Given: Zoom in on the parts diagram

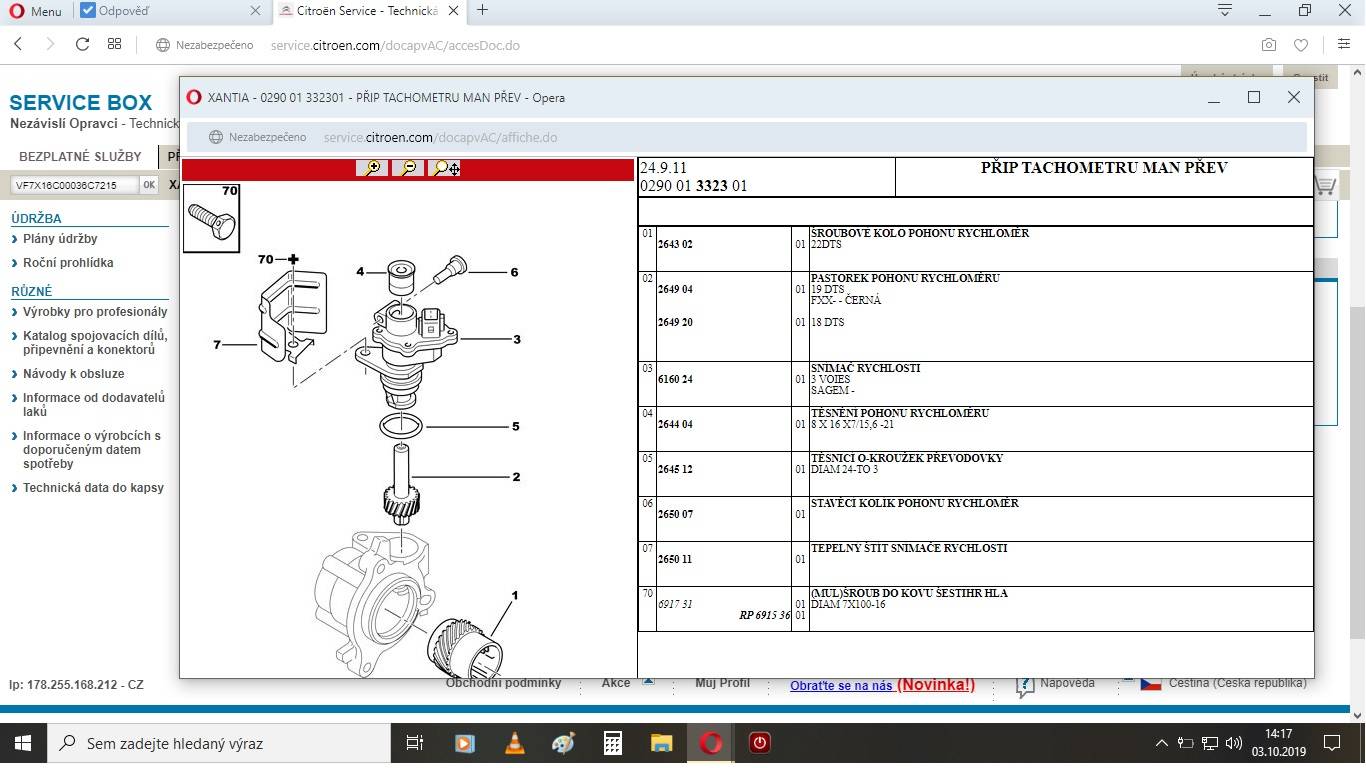Looking at the screenshot, I should click(372, 168).
